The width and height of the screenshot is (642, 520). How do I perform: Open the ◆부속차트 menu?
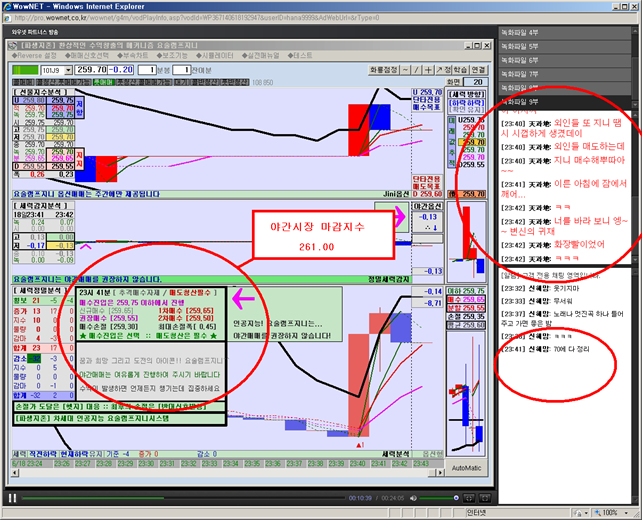coord(133,55)
